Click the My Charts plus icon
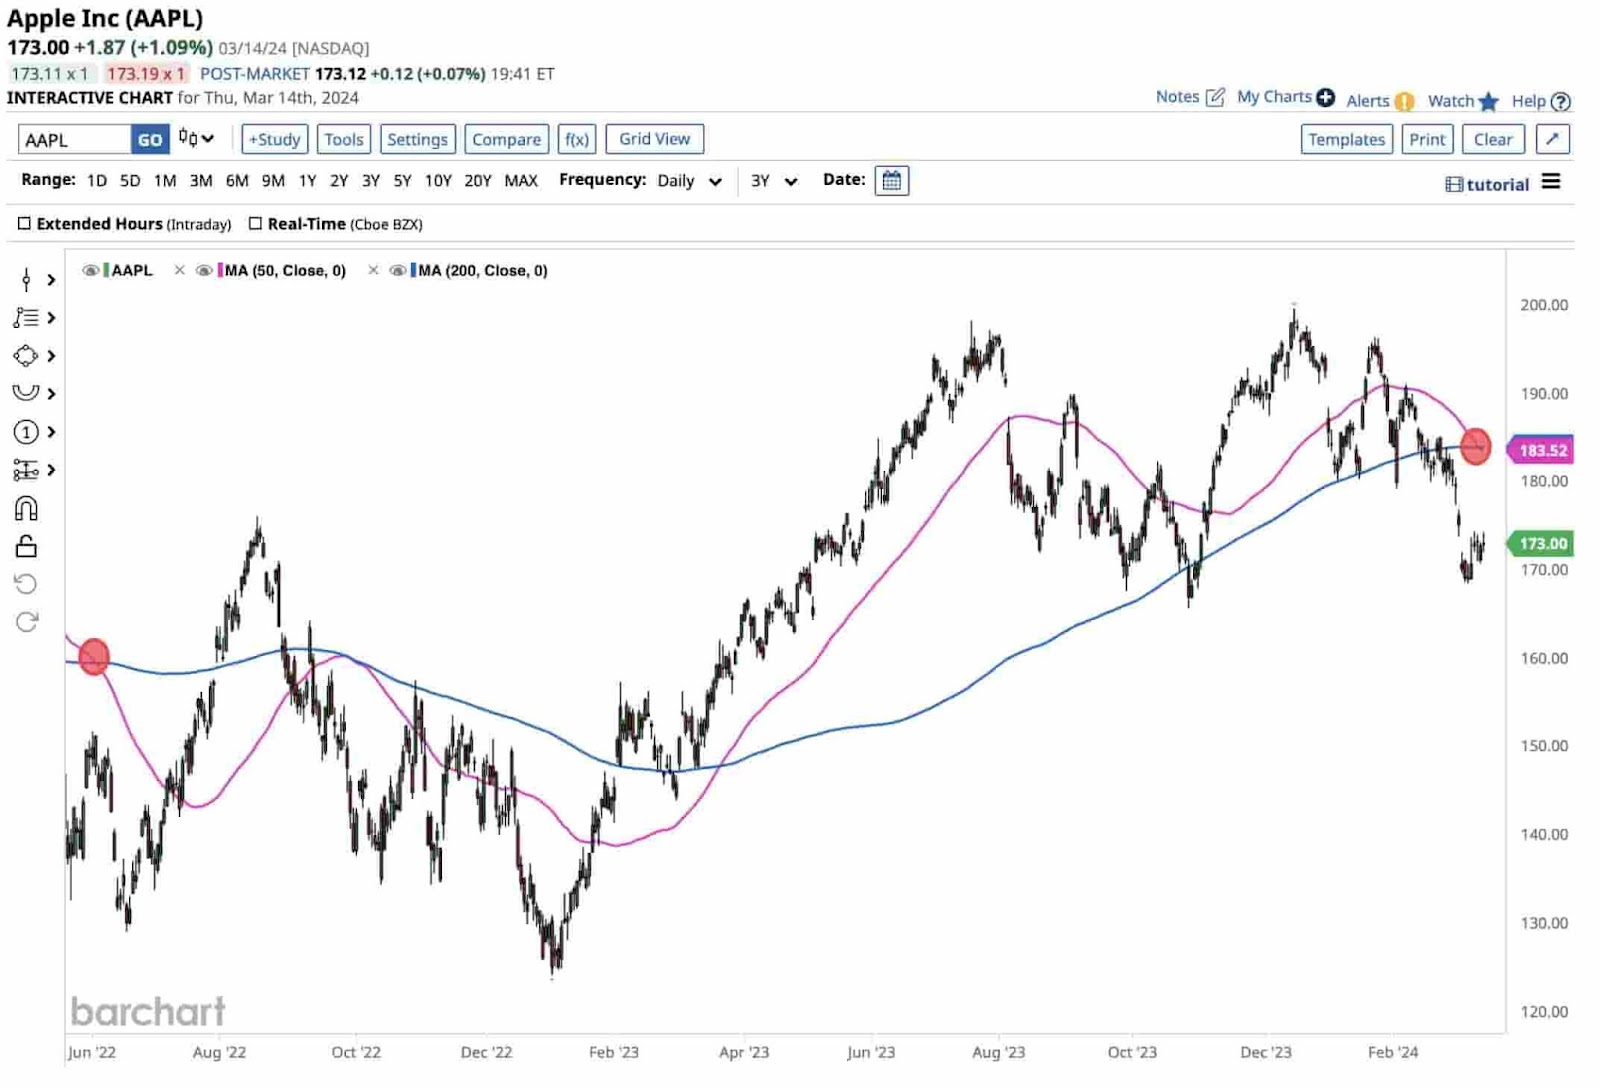Image resolution: width=1600 pixels, height=1088 pixels. (x=1325, y=97)
